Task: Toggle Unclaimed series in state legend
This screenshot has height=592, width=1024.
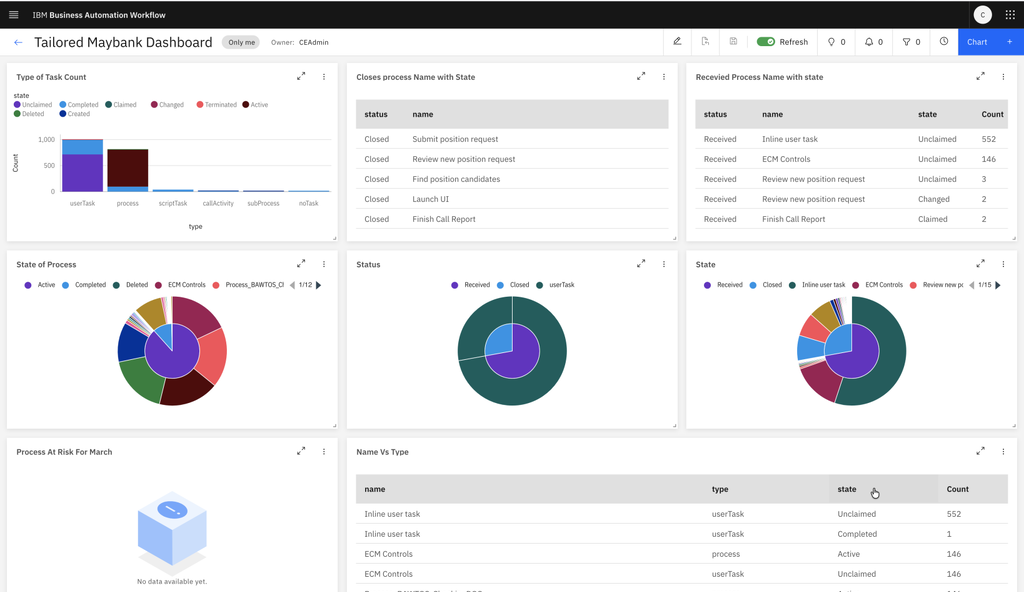Action: 32,104
